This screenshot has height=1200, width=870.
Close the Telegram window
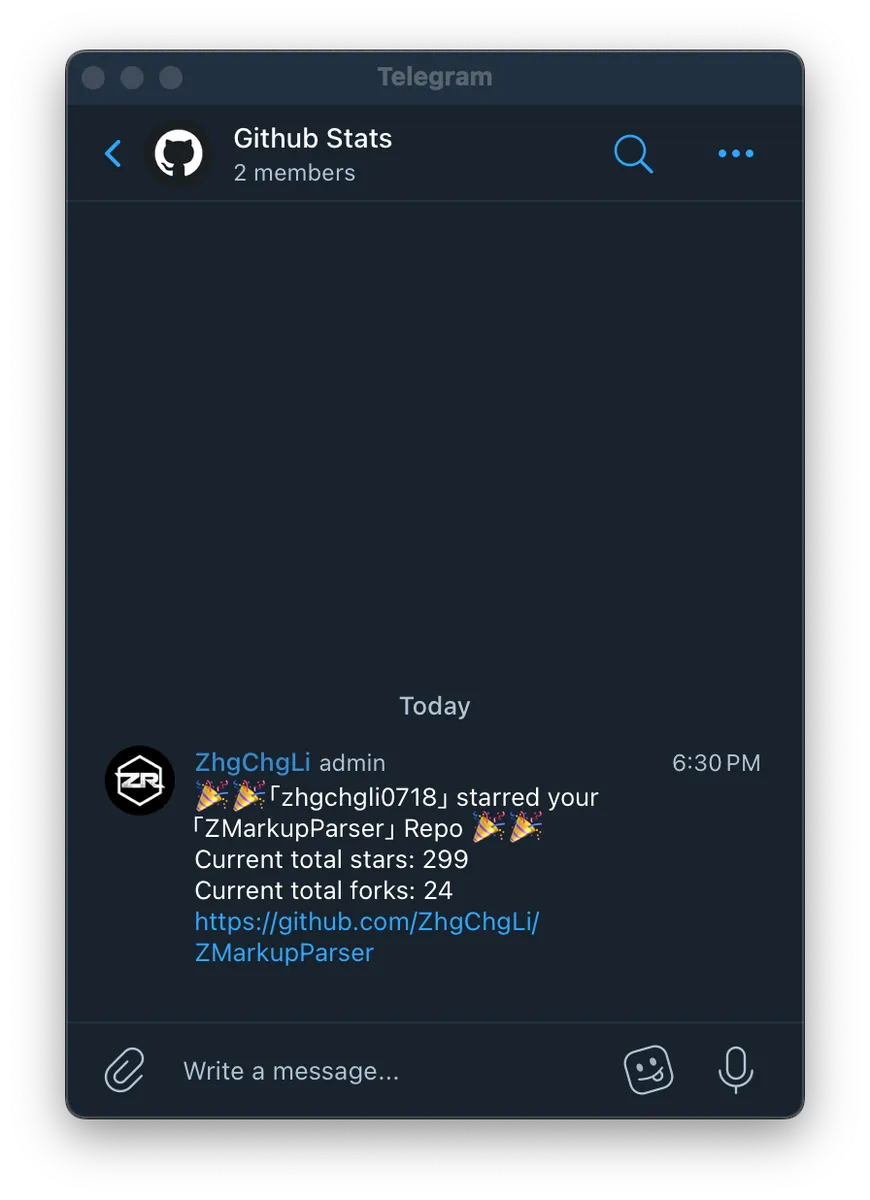tap(93, 77)
